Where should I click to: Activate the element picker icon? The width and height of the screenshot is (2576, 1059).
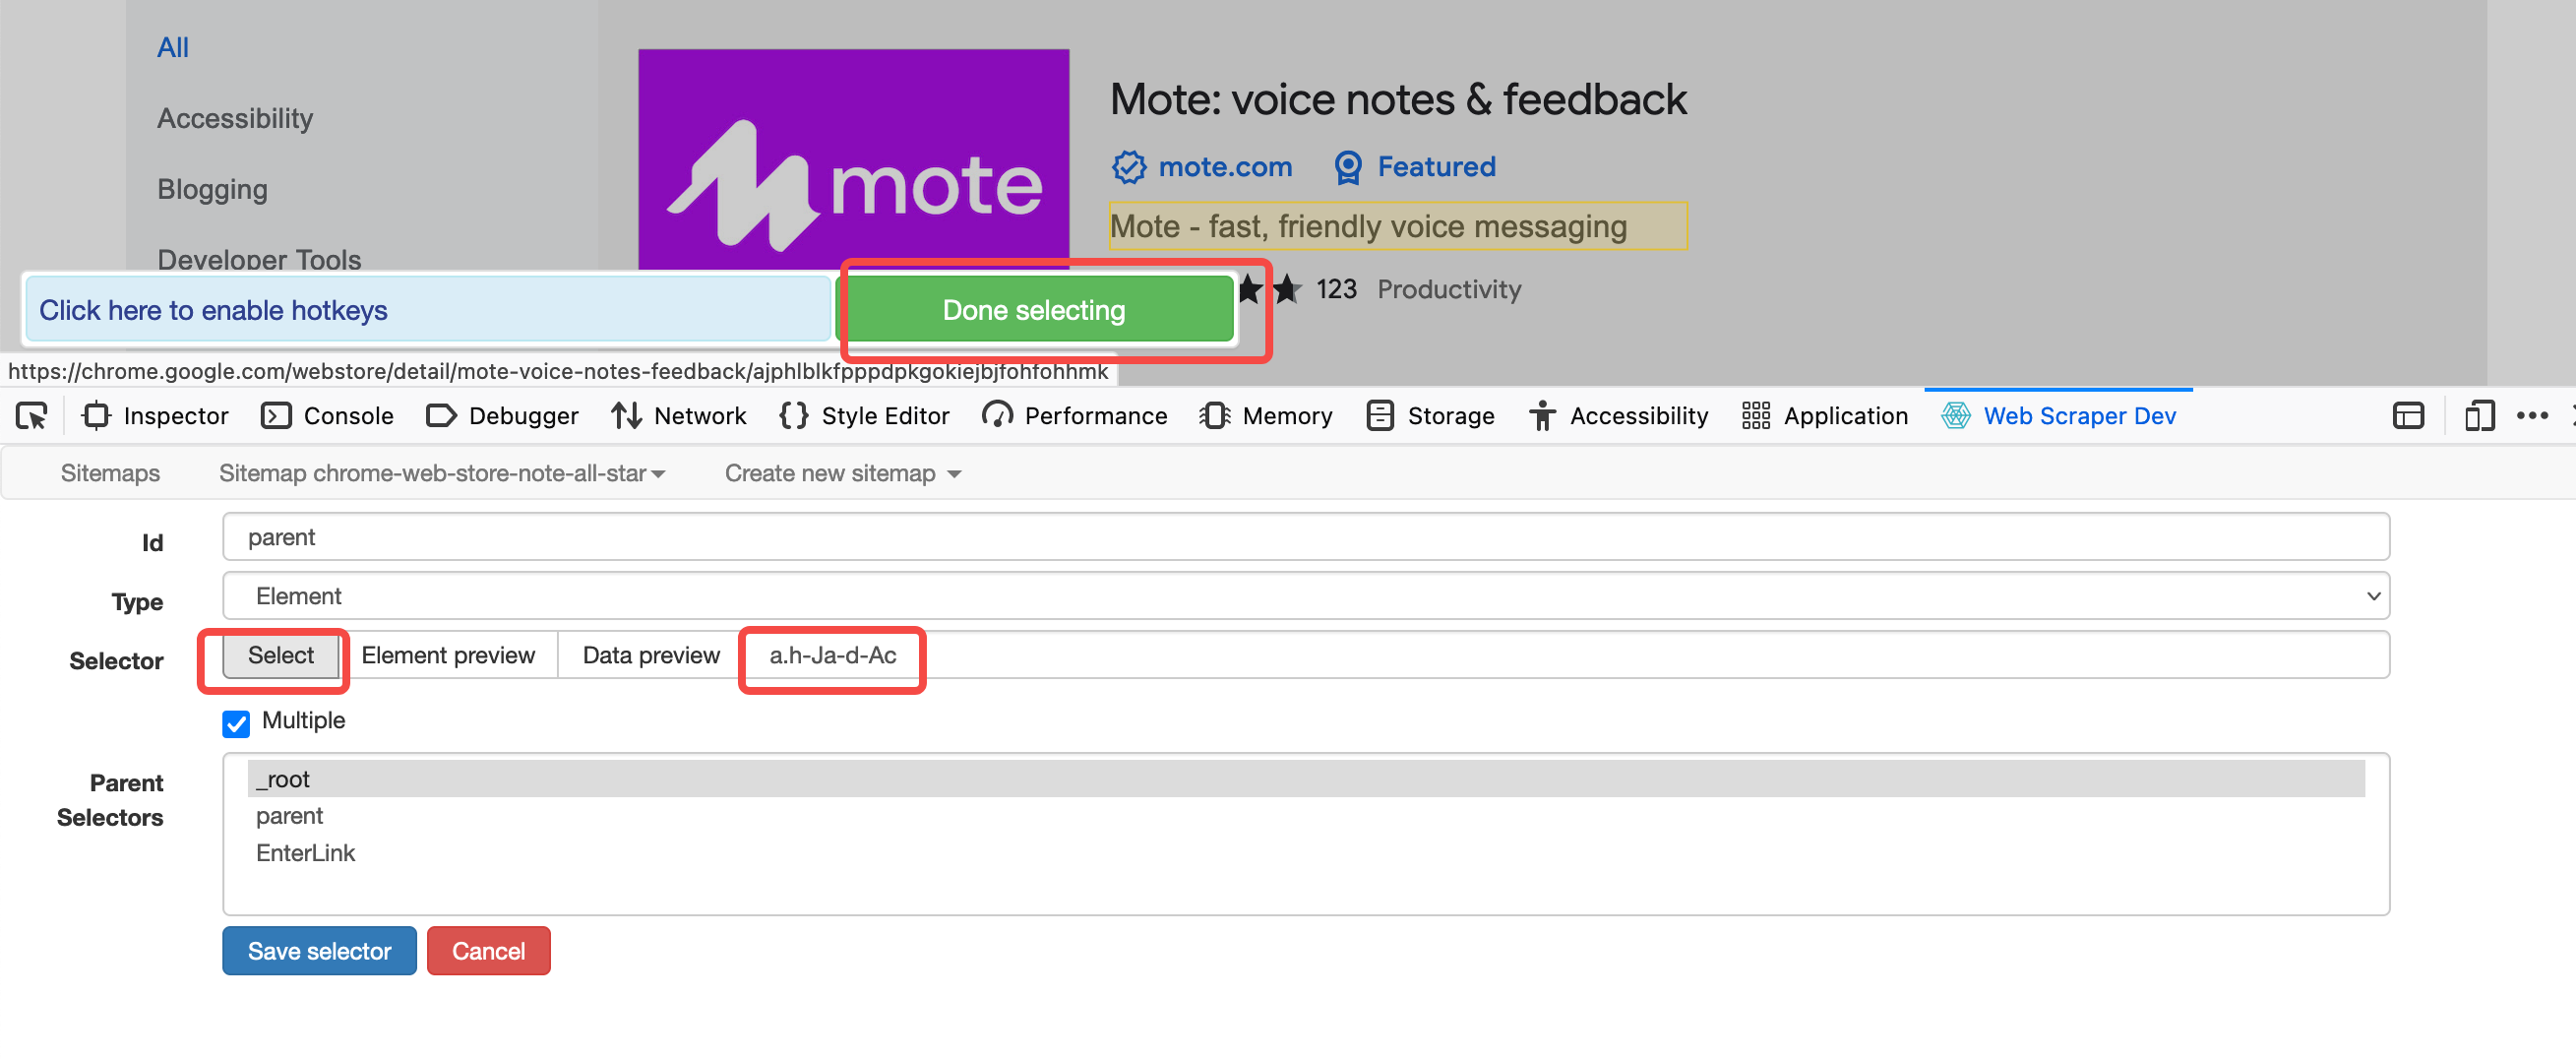31,415
